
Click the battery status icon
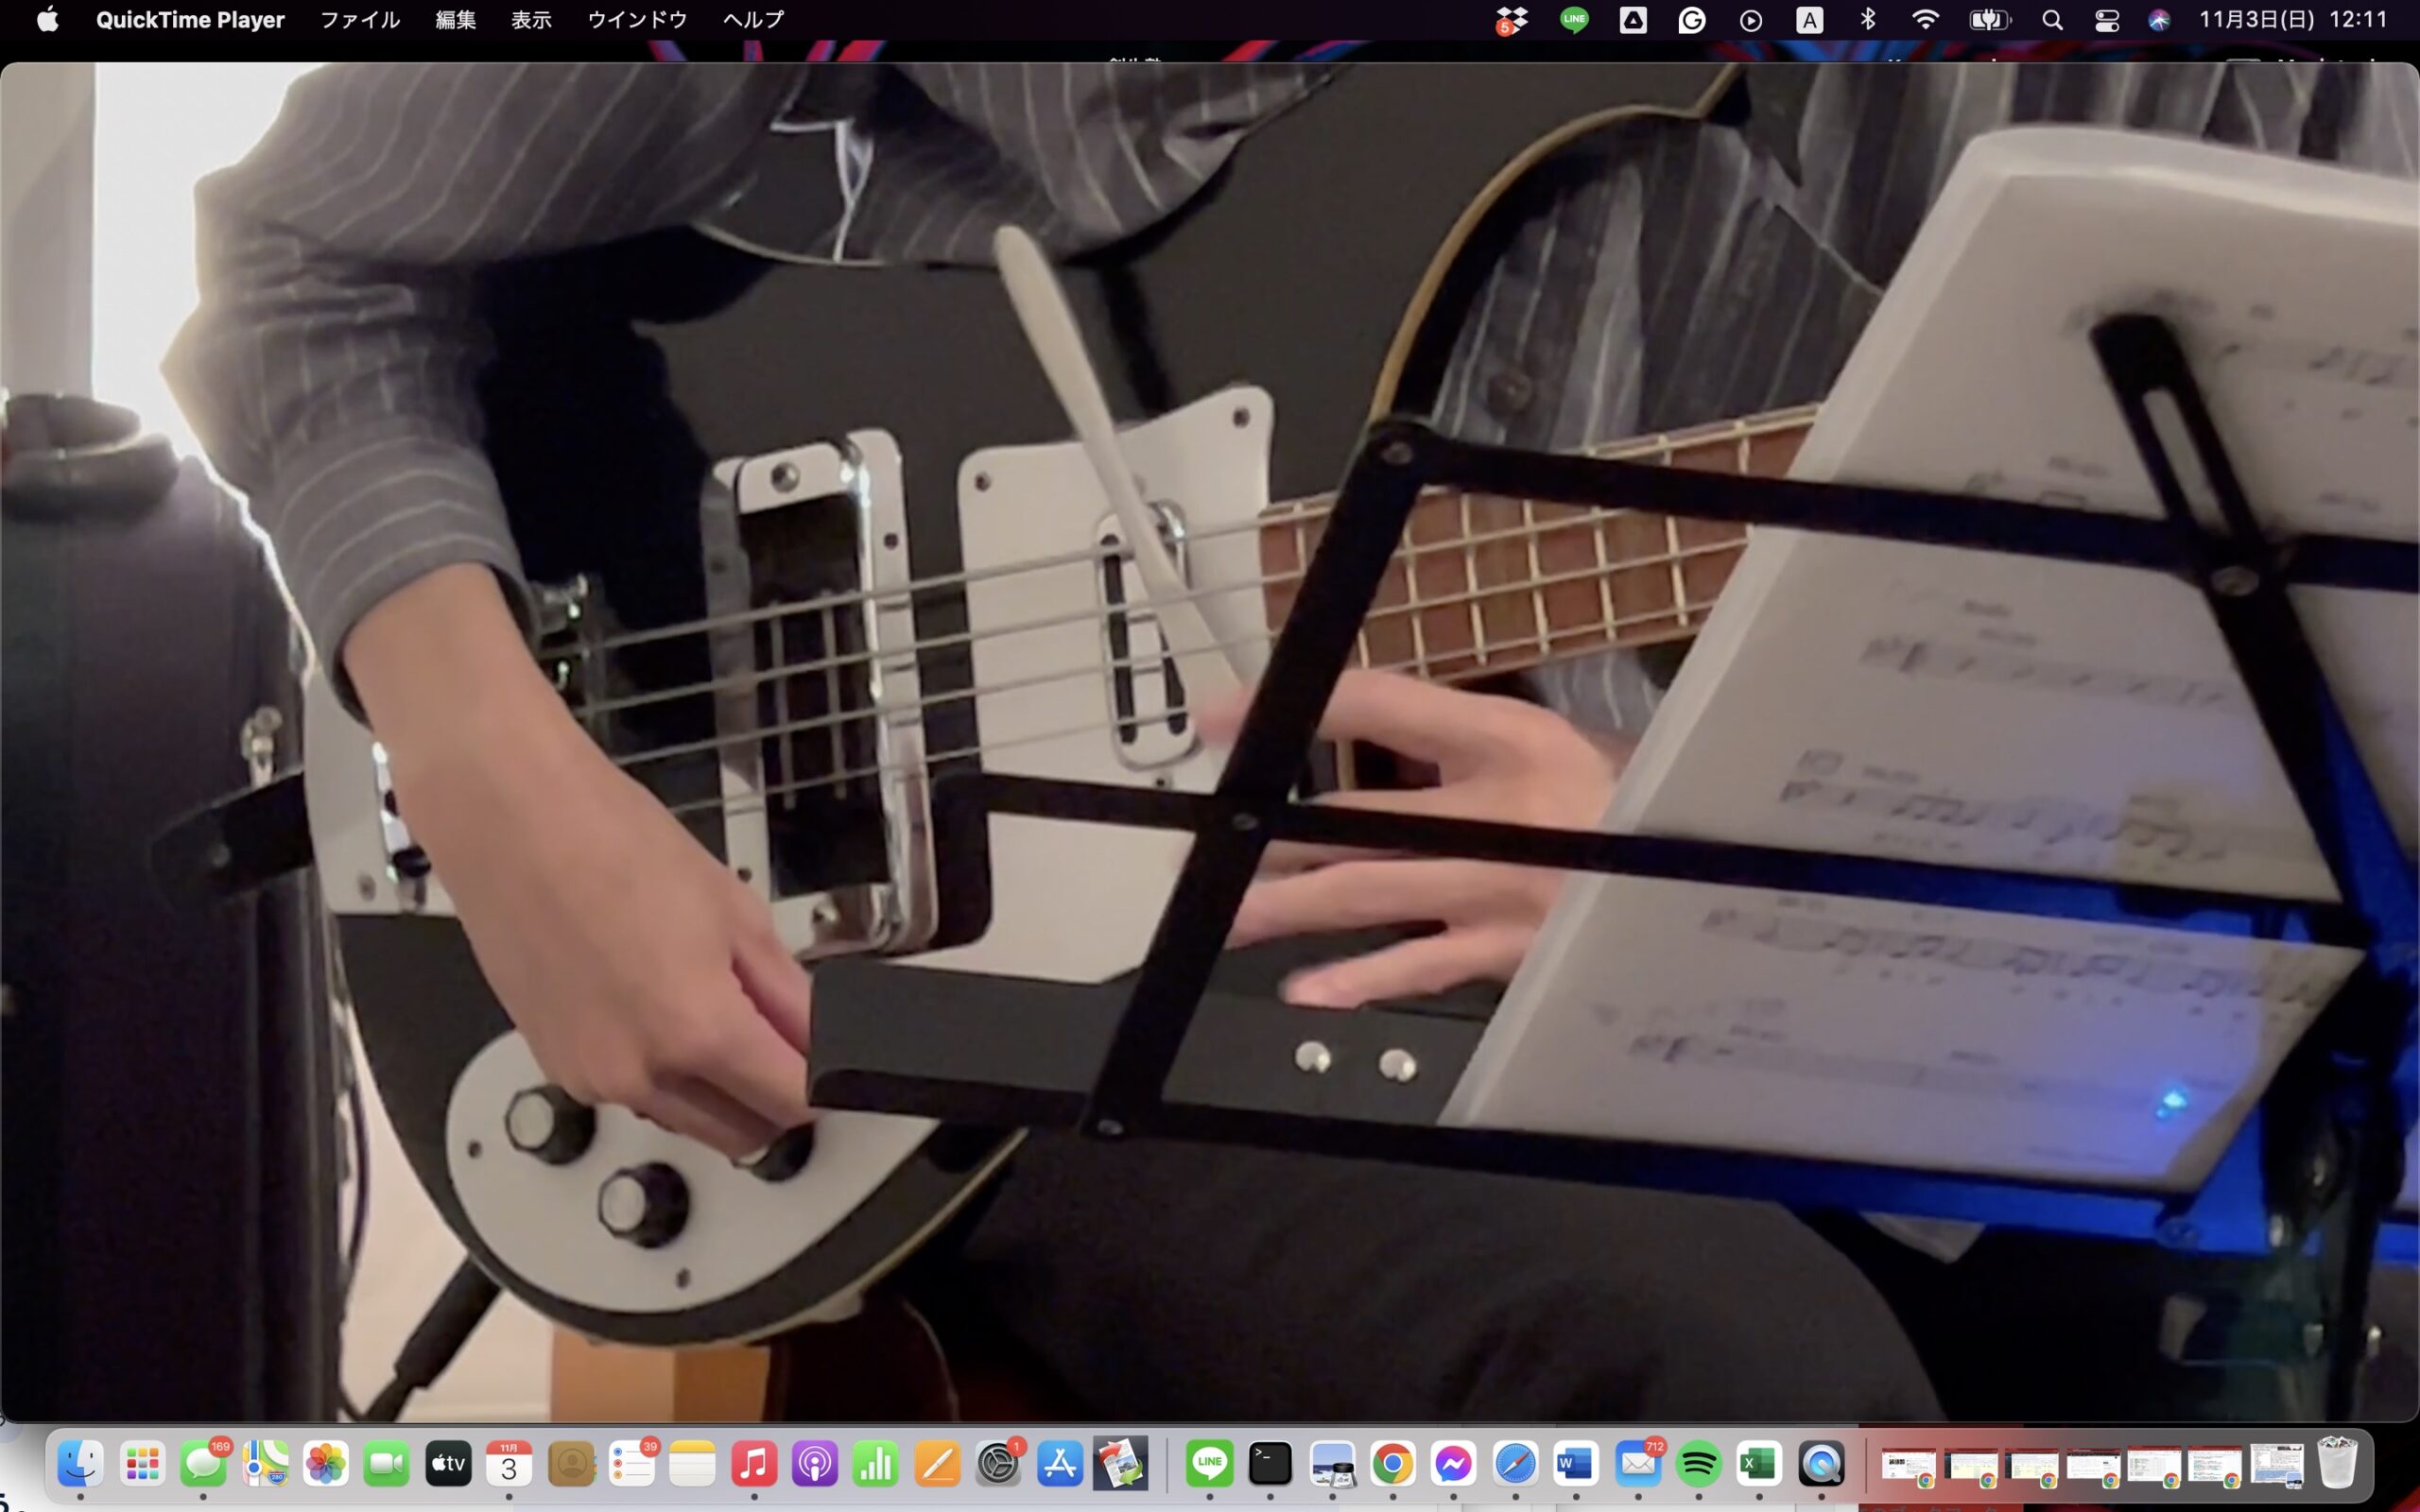(1988, 20)
